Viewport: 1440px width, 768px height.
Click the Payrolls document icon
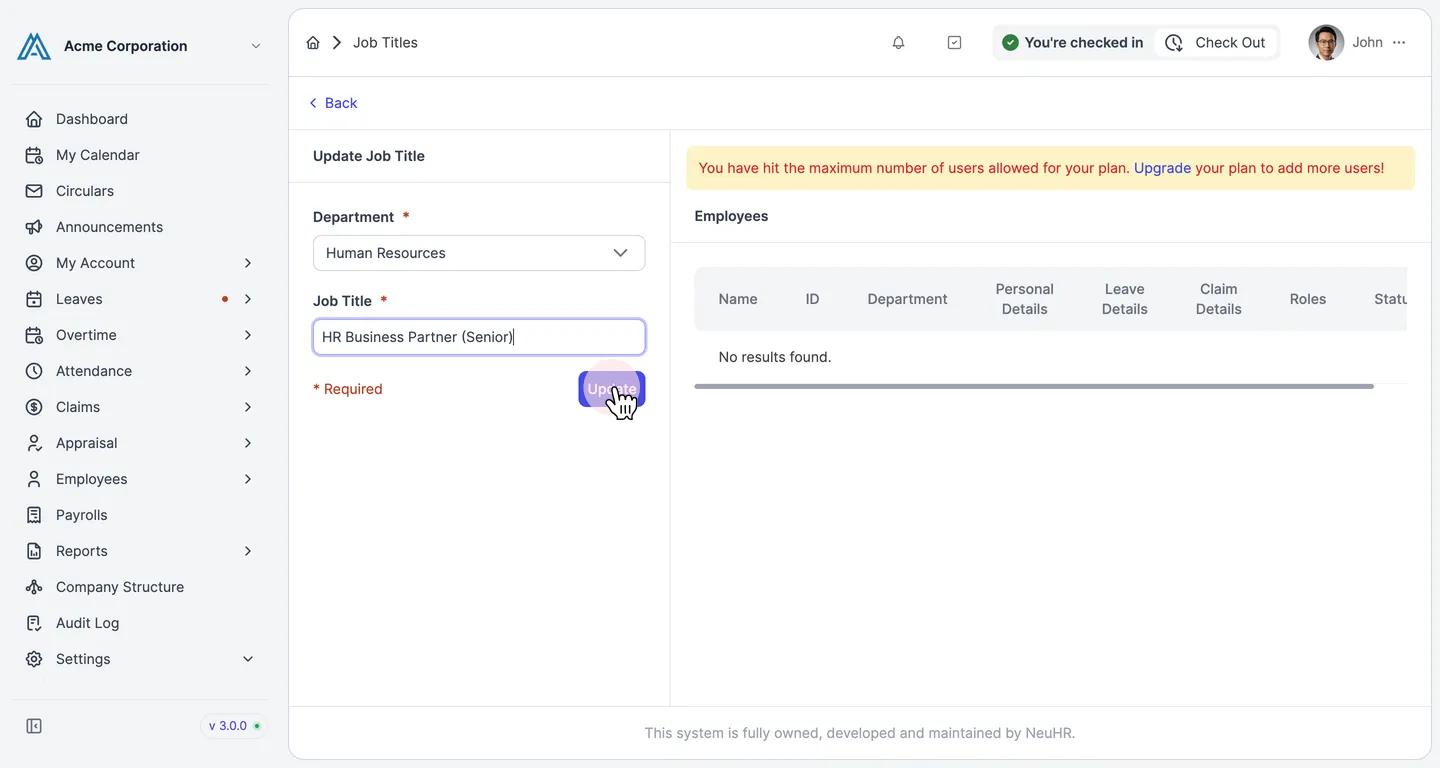[34, 515]
